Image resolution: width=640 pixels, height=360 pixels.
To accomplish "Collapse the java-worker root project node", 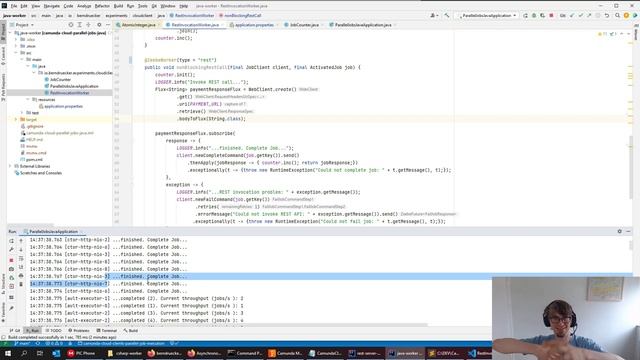I will pos(10,33).
